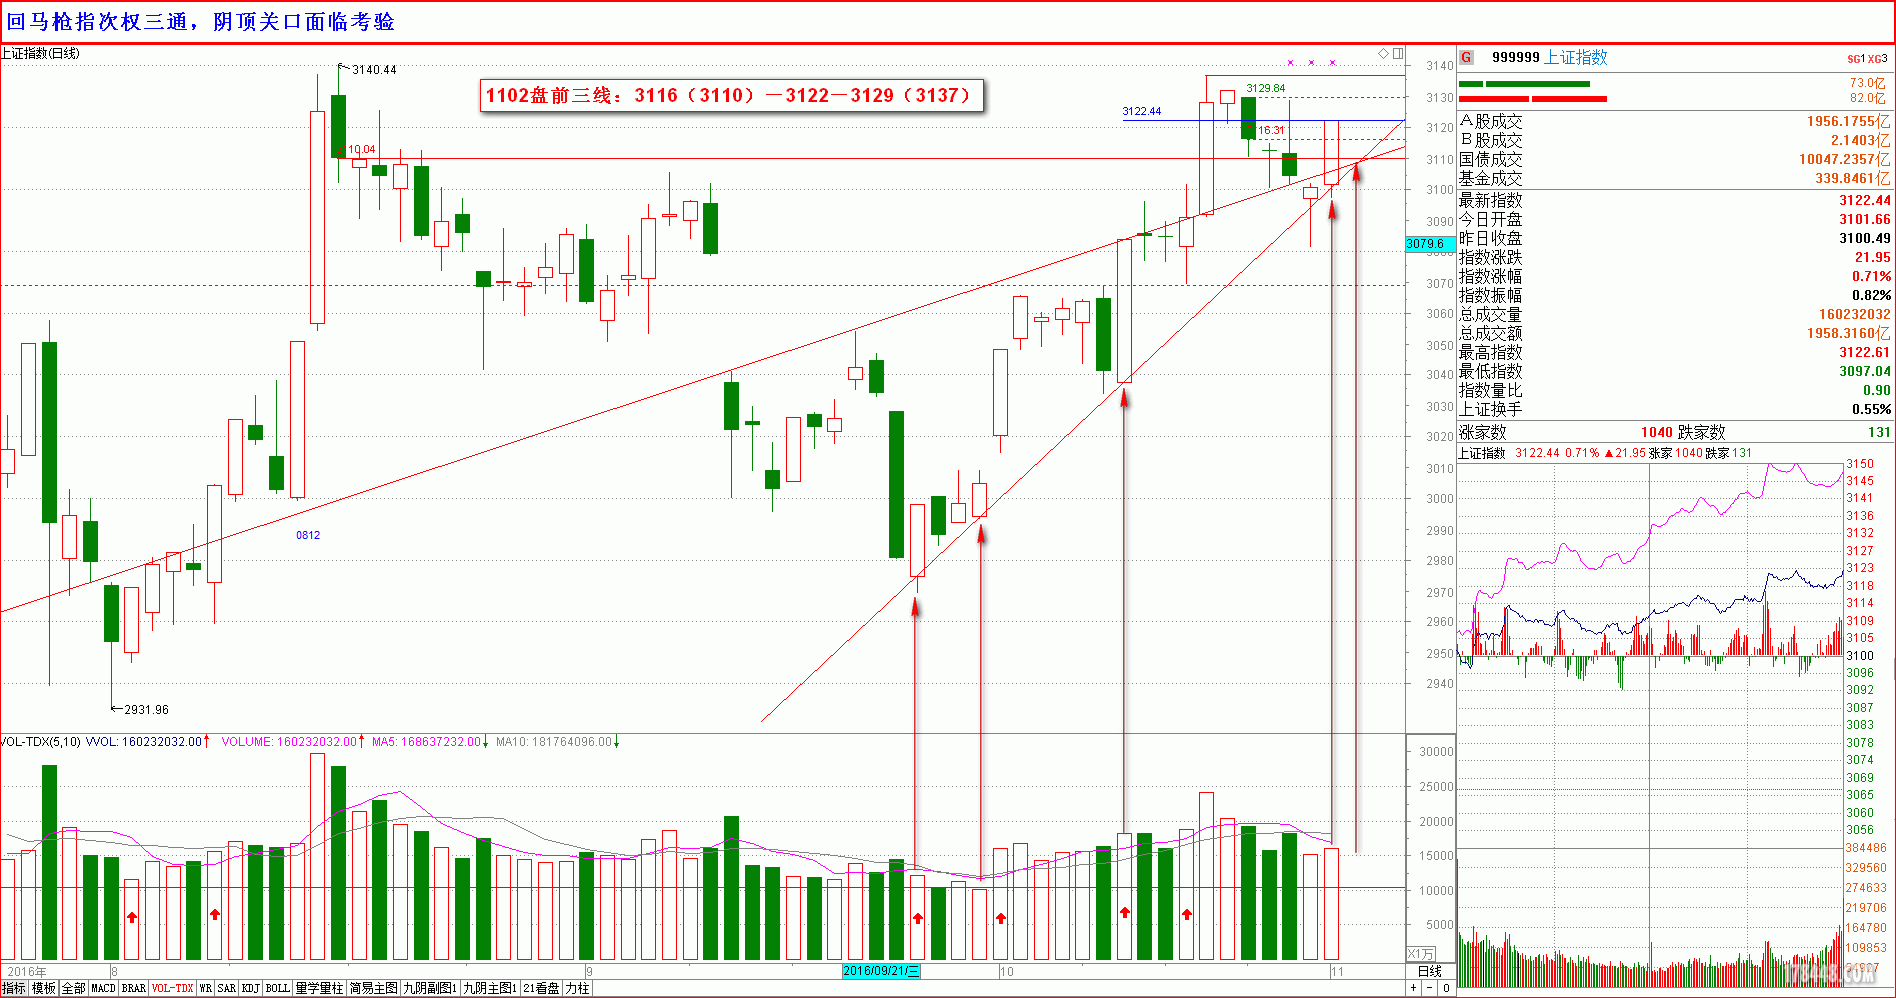Switch to the KDJ indicator
This screenshot has width=1896, height=998.
click(251, 988)
